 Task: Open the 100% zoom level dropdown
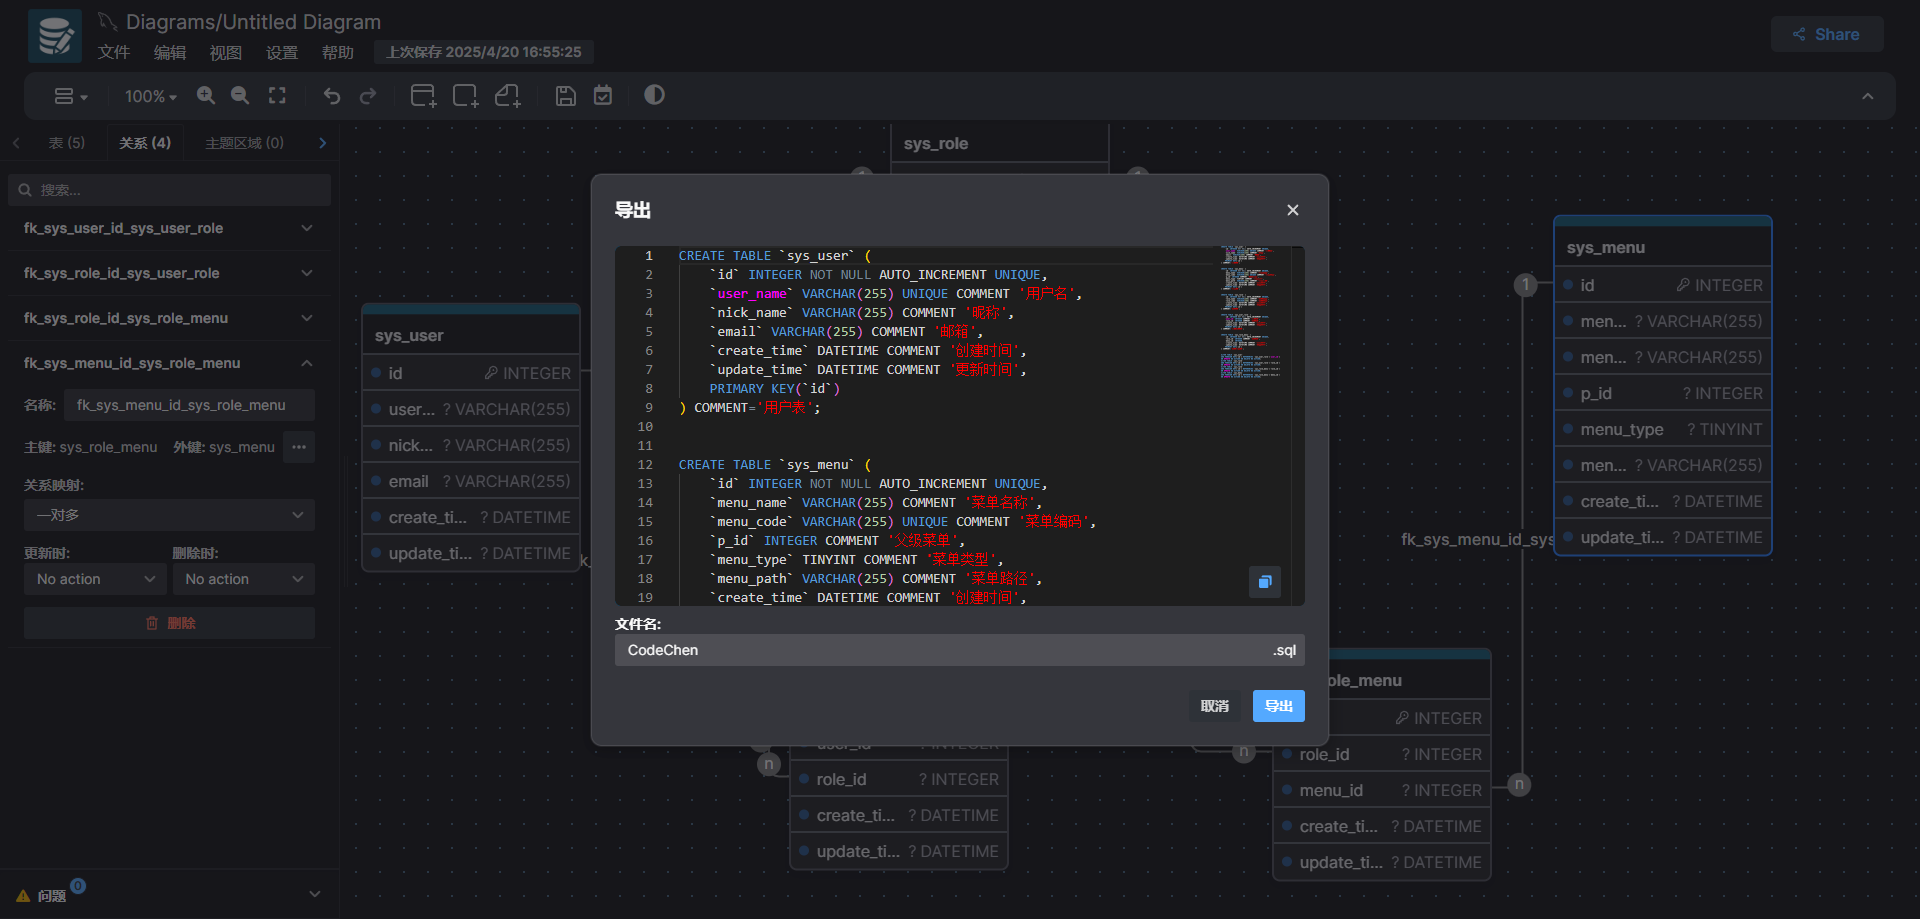(x=150, y=96)
